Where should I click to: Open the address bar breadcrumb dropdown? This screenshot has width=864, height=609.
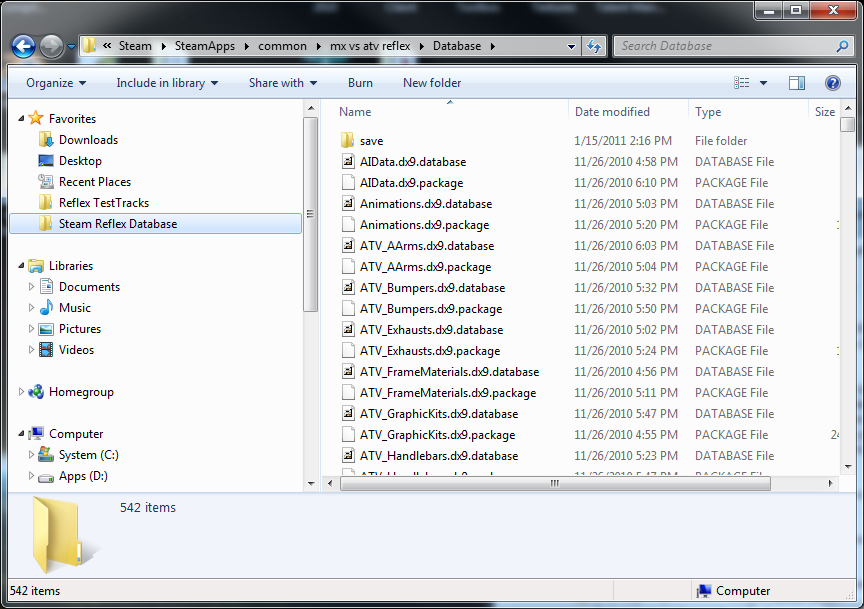coord(573,46)
